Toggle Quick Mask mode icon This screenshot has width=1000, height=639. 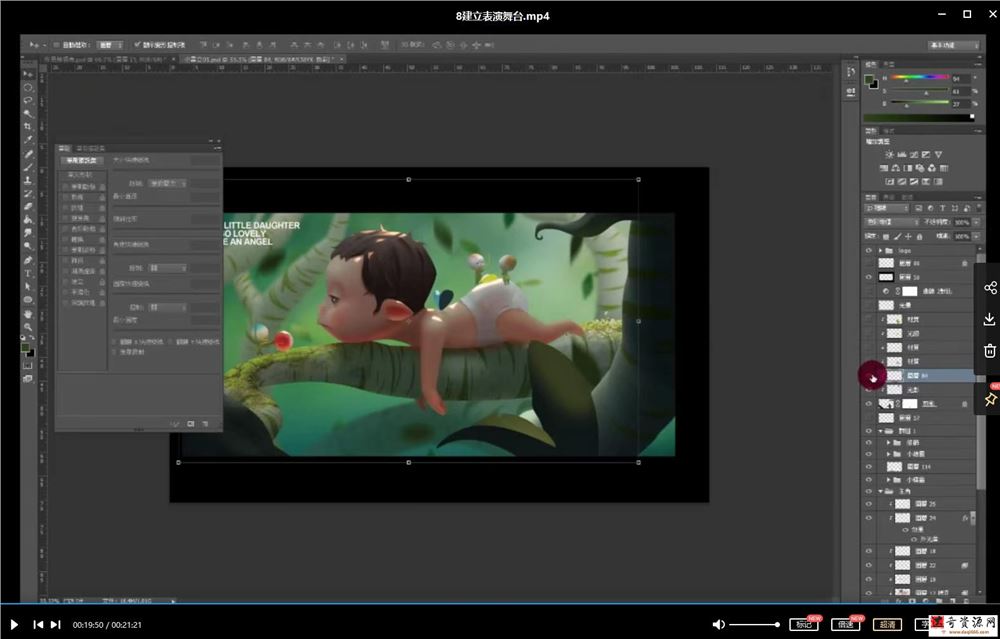pos(28,365)
